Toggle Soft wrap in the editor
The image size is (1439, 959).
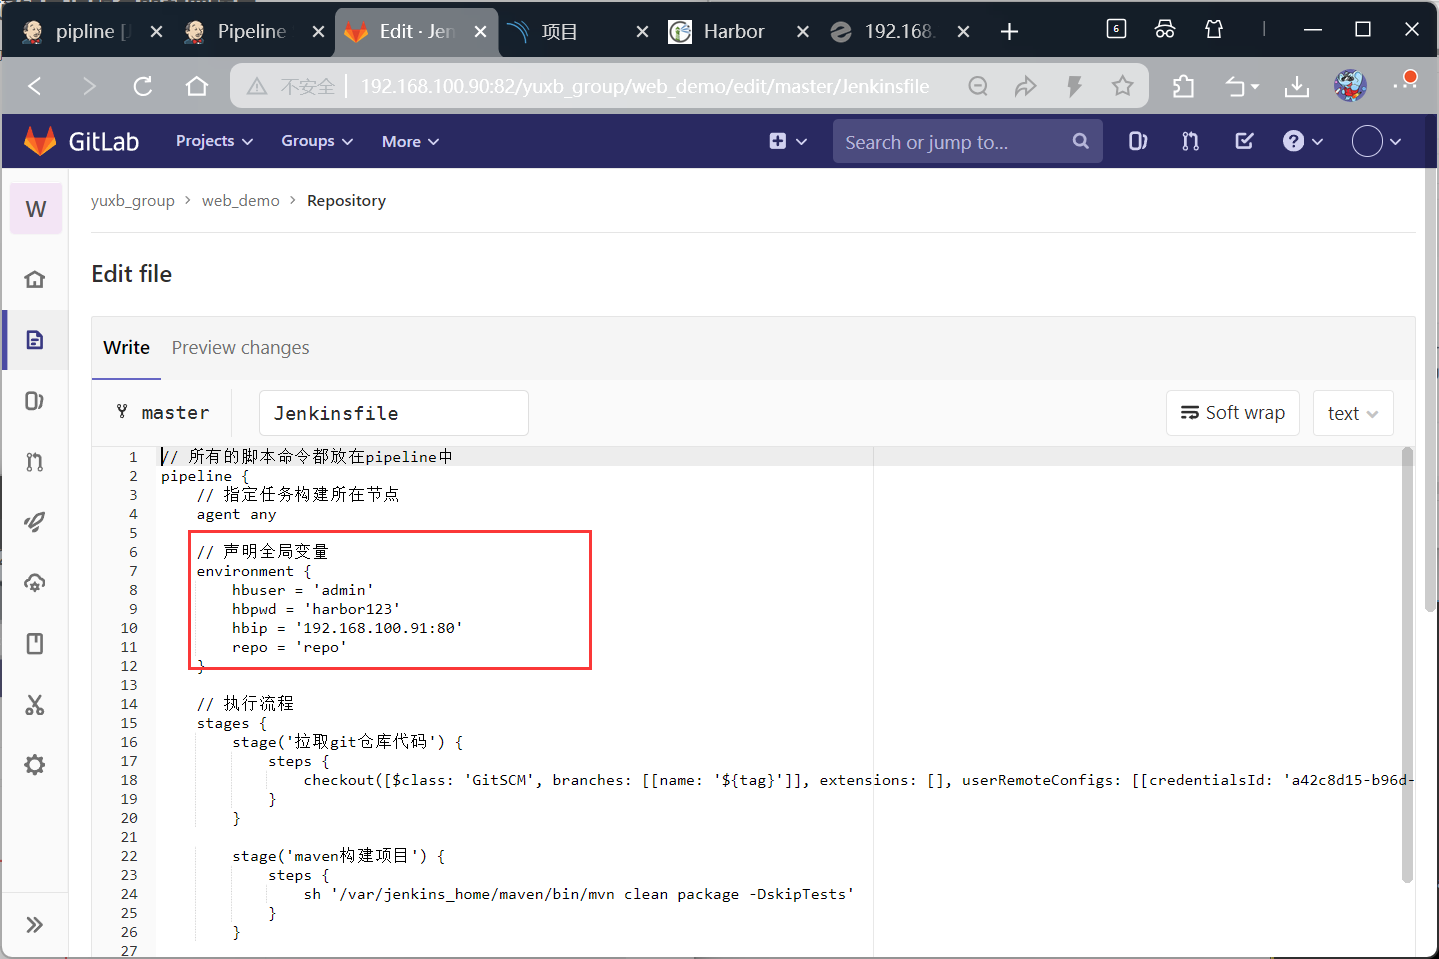pyautogui.click(x=1232, y=413)
